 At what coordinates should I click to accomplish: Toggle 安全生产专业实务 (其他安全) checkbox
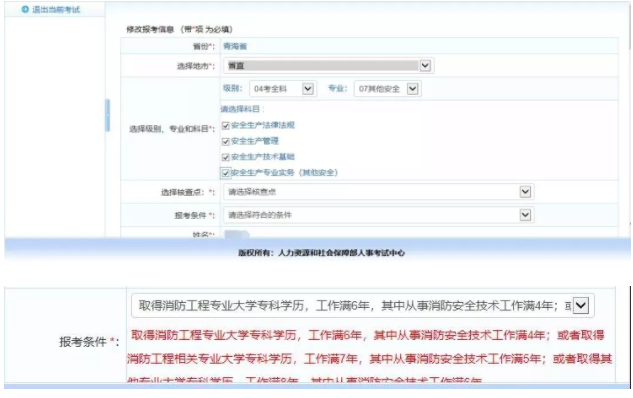pos(226,174)
